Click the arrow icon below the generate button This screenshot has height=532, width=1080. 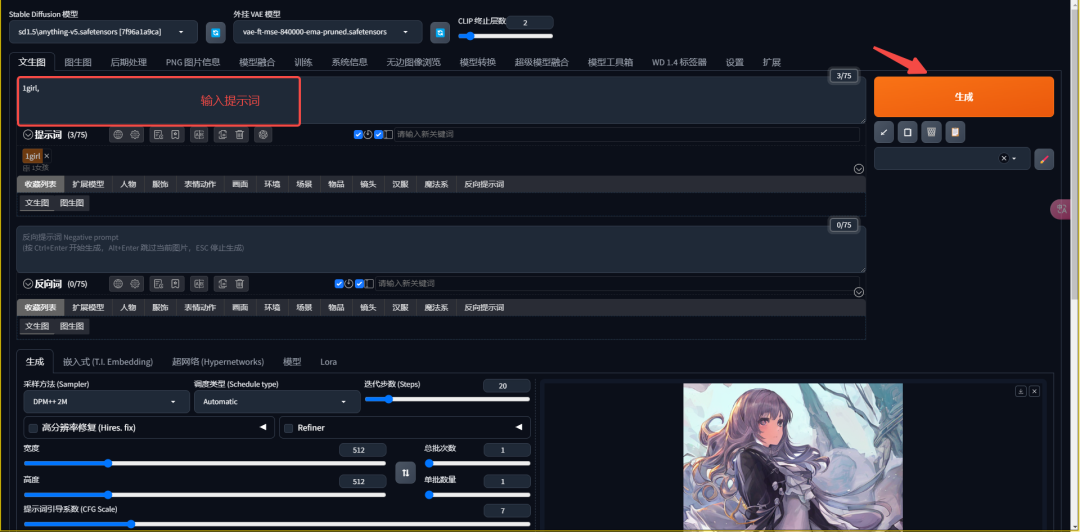pos(884,132)
